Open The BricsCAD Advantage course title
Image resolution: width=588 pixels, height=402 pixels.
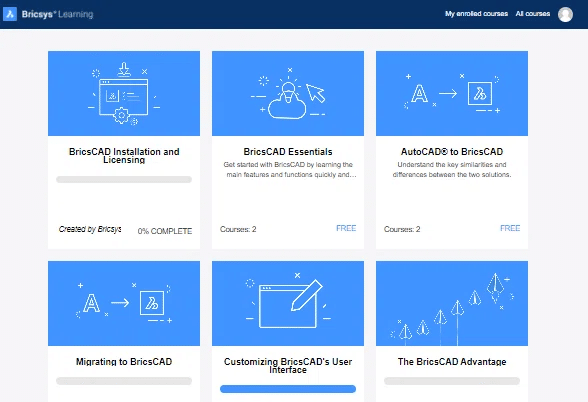point(452,362)
